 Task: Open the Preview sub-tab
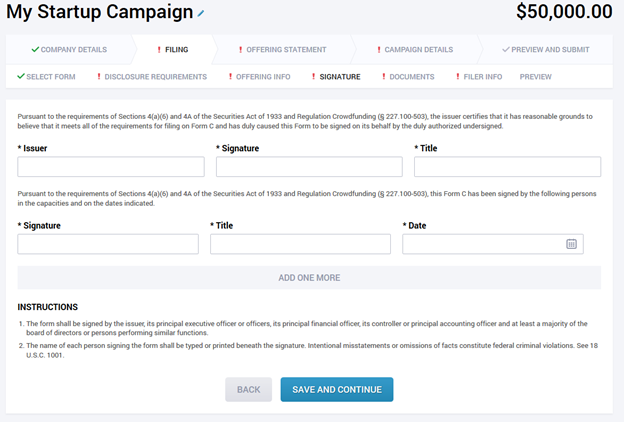click(x=535, y=77)
